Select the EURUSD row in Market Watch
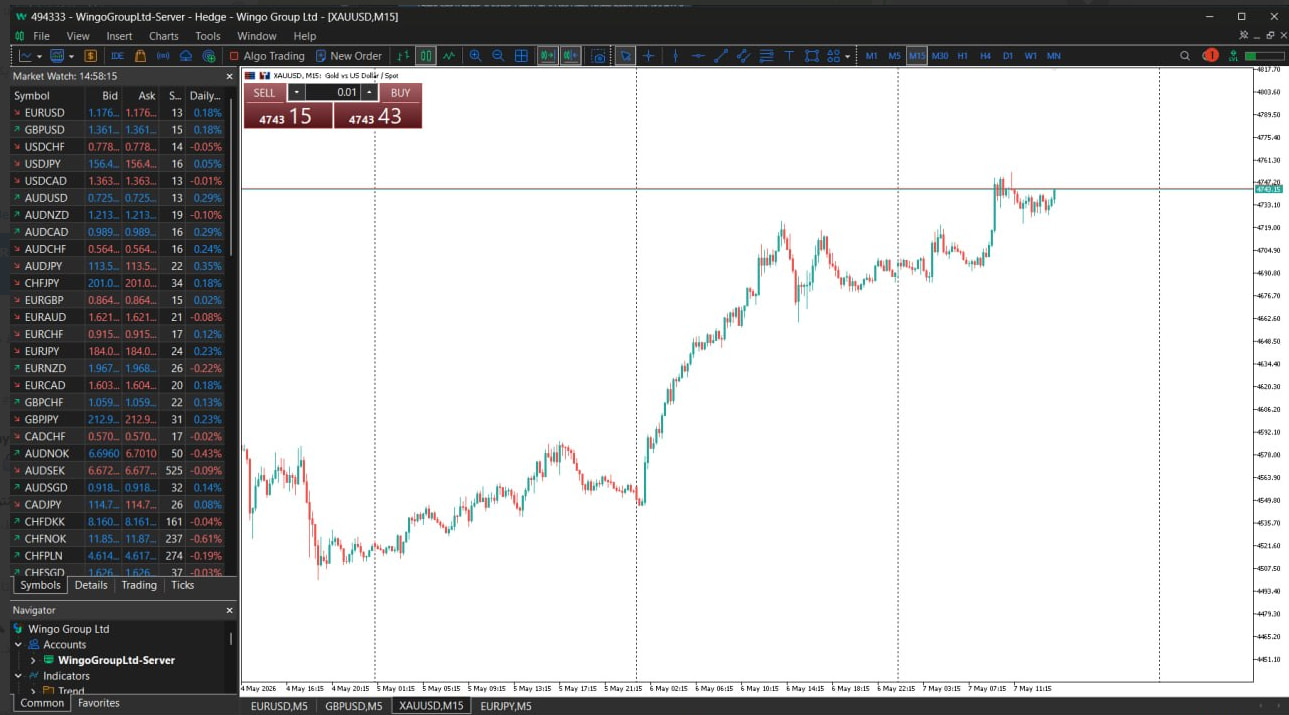Viewport: 1289px width, 715px height. point(119,113)
